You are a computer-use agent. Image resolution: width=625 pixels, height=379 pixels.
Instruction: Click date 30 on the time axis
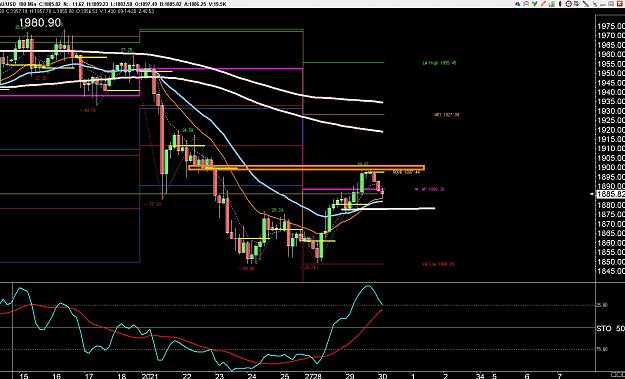point(382,375)
